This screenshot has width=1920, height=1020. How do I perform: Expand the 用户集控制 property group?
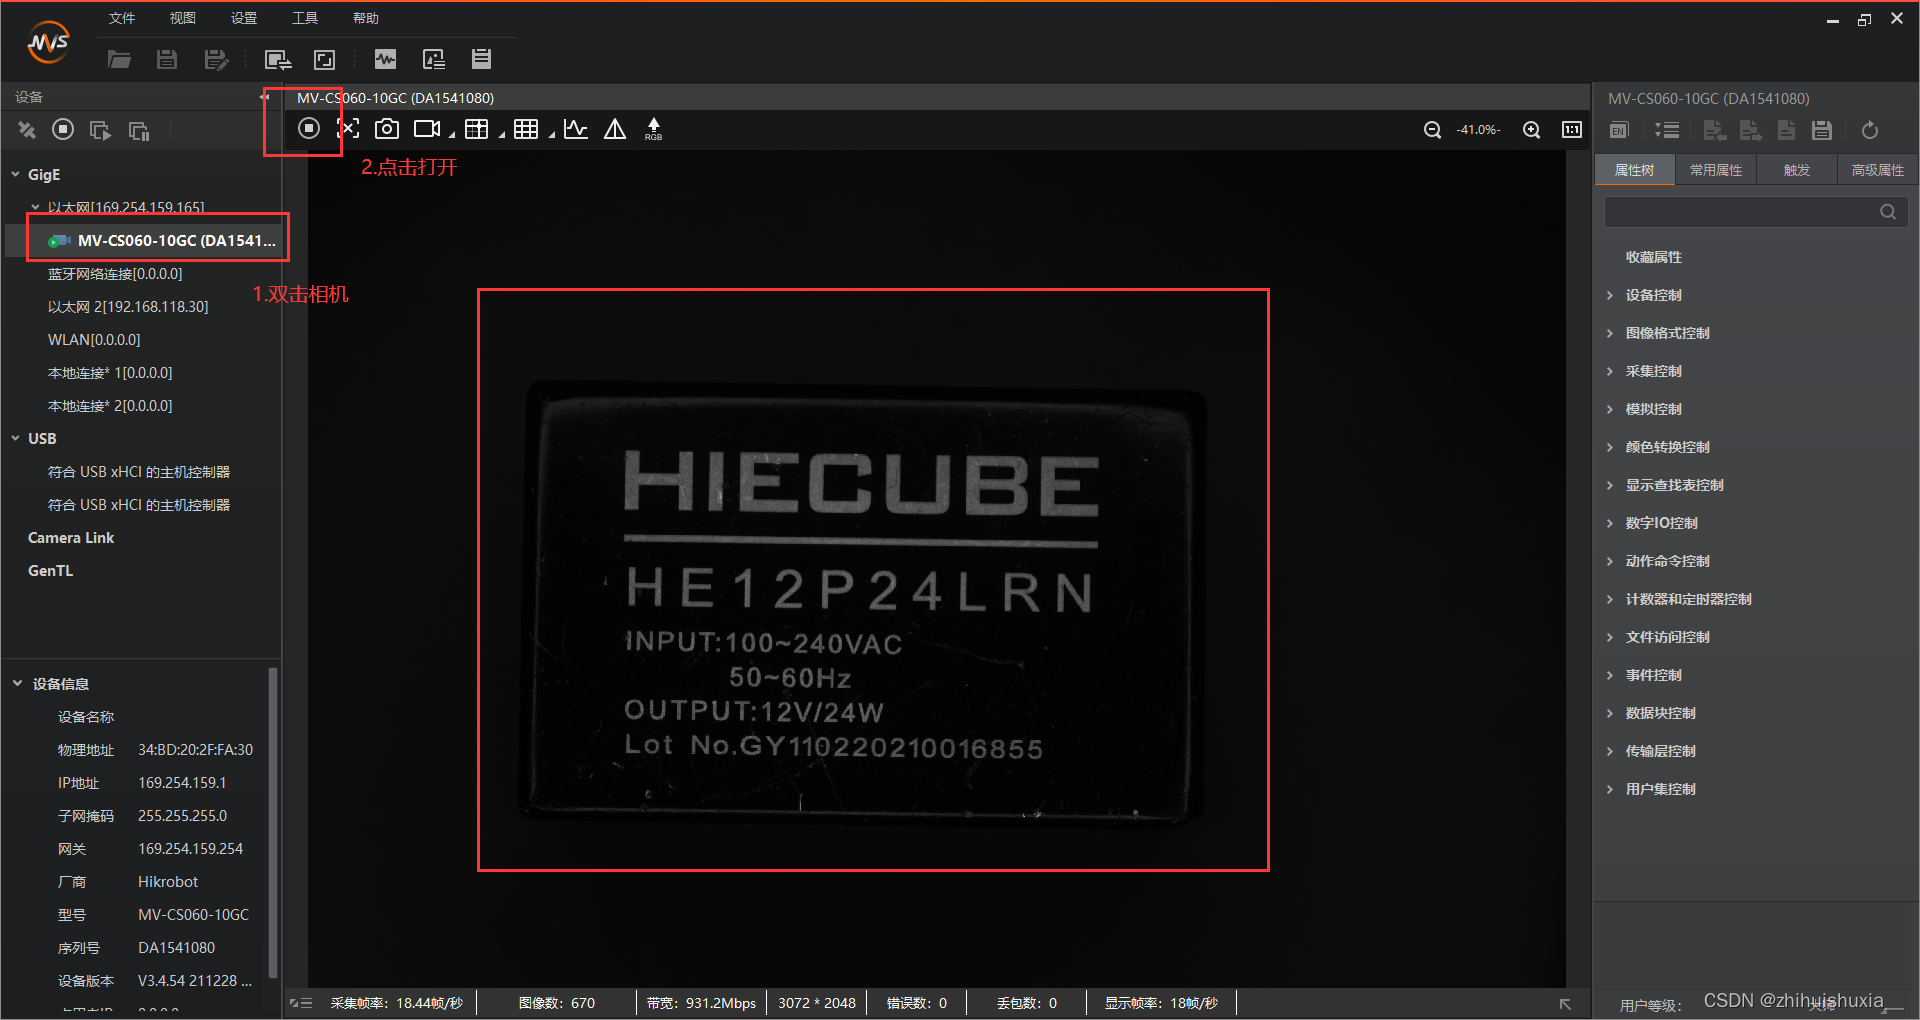click(1610, 789)
